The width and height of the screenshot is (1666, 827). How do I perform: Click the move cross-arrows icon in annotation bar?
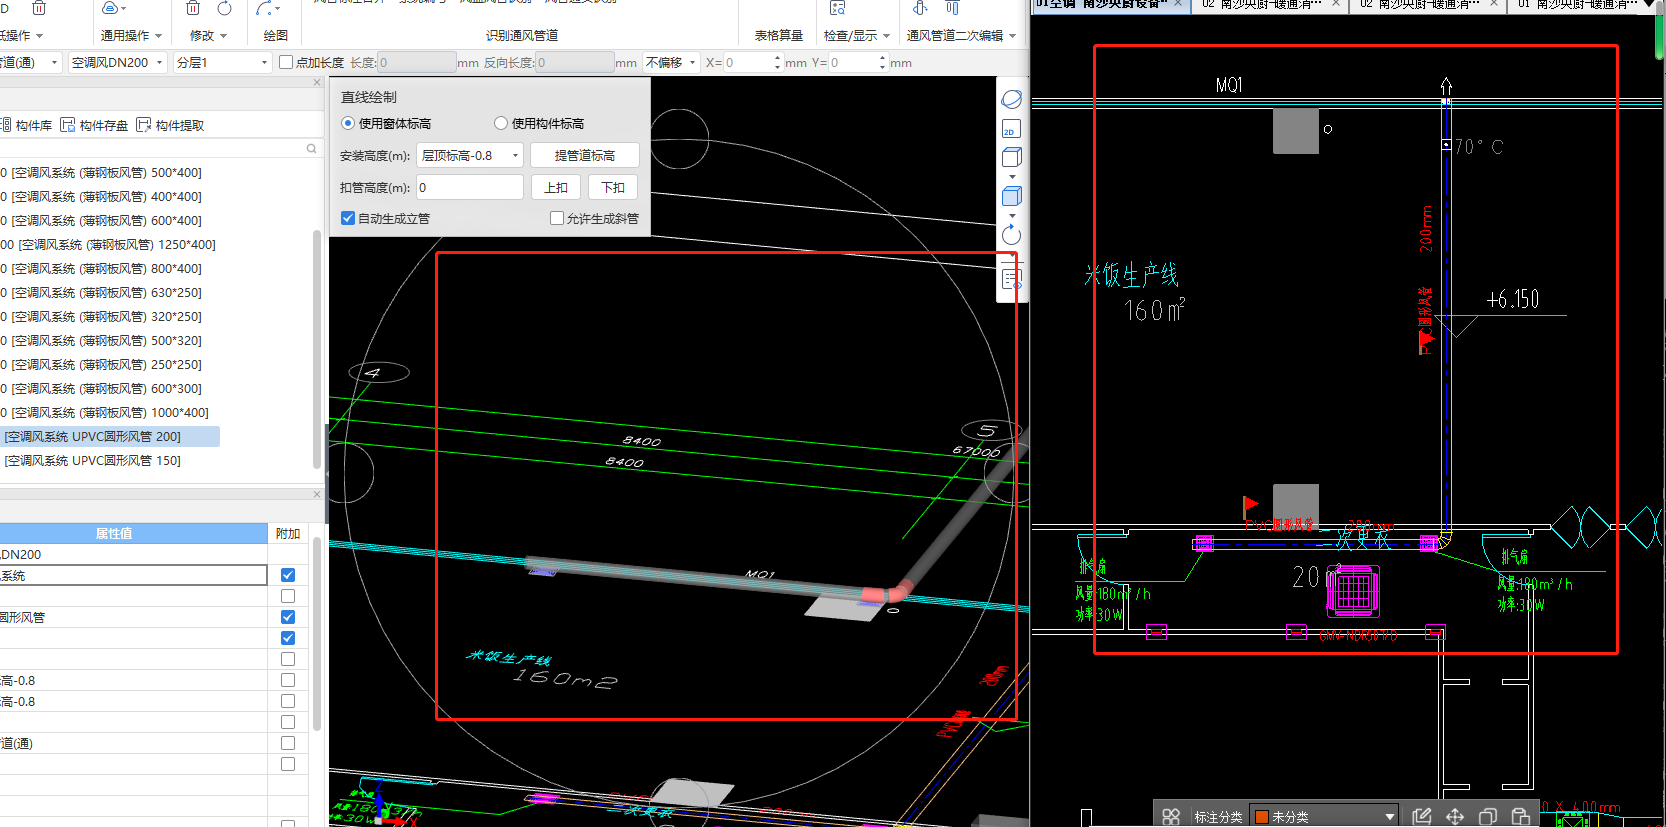click(1455, 816)
